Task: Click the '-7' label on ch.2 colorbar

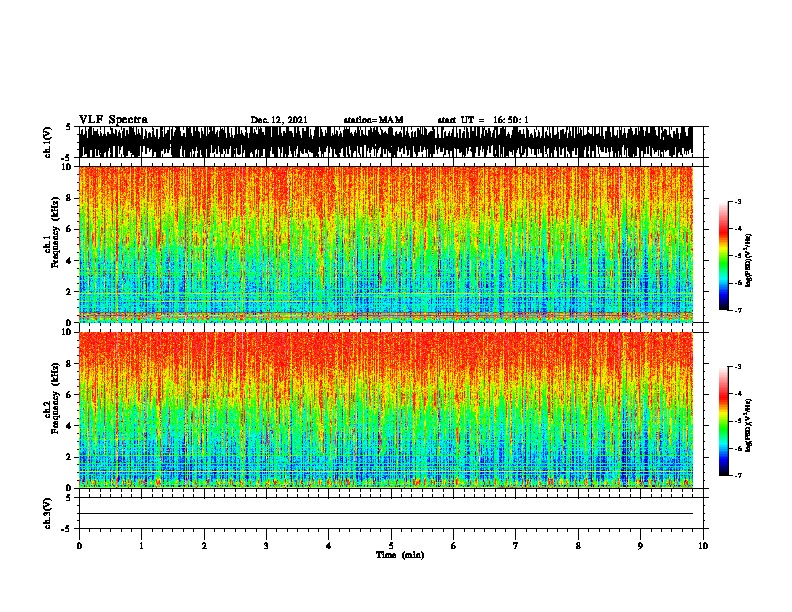Action: coord(738,476)
